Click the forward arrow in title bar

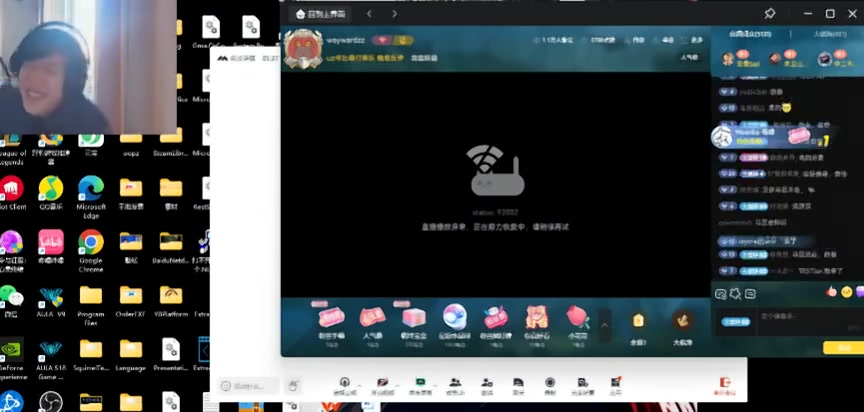click(x=395, y=14)
